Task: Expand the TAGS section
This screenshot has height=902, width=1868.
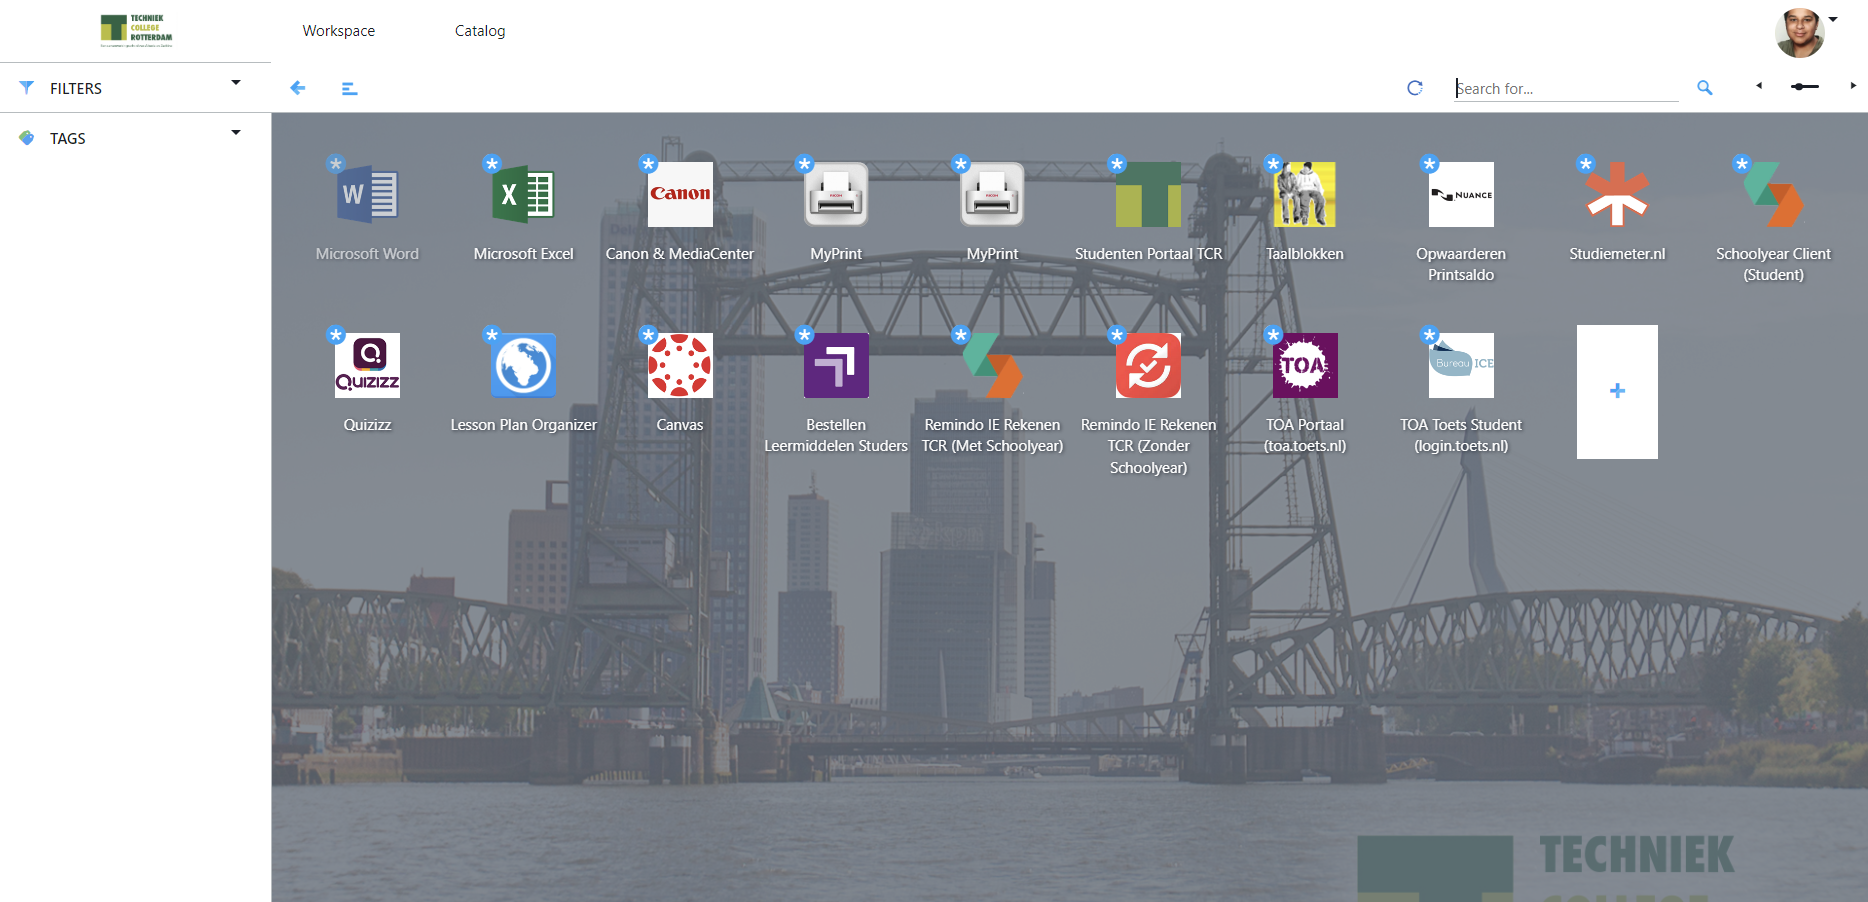Action: click(x=236, y=133)
